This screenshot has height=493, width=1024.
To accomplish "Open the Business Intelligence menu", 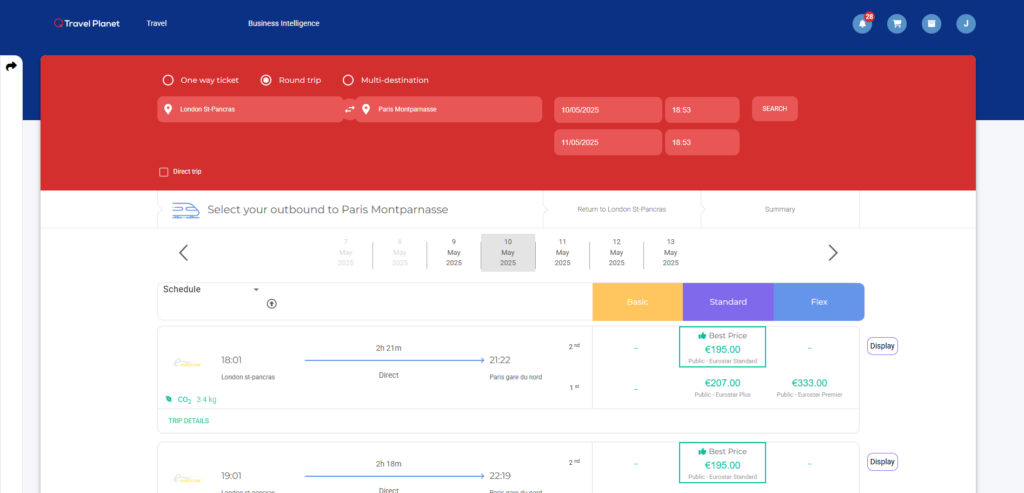I will 283,24.
